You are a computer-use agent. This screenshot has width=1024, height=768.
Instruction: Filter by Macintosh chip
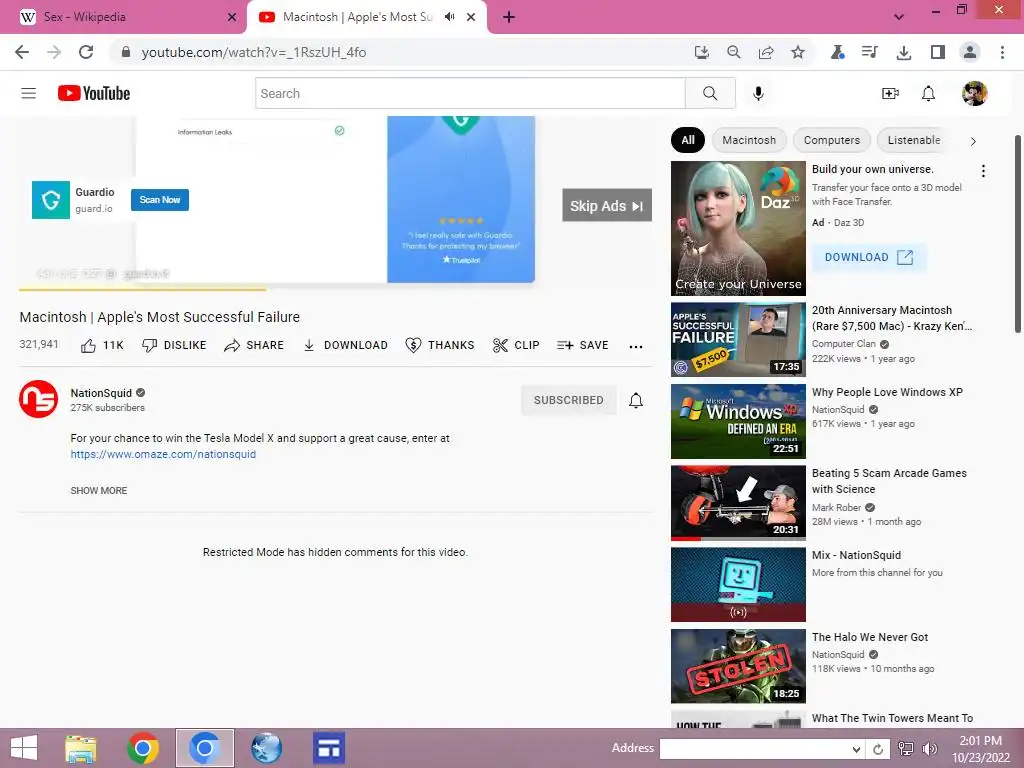point(749,140)
